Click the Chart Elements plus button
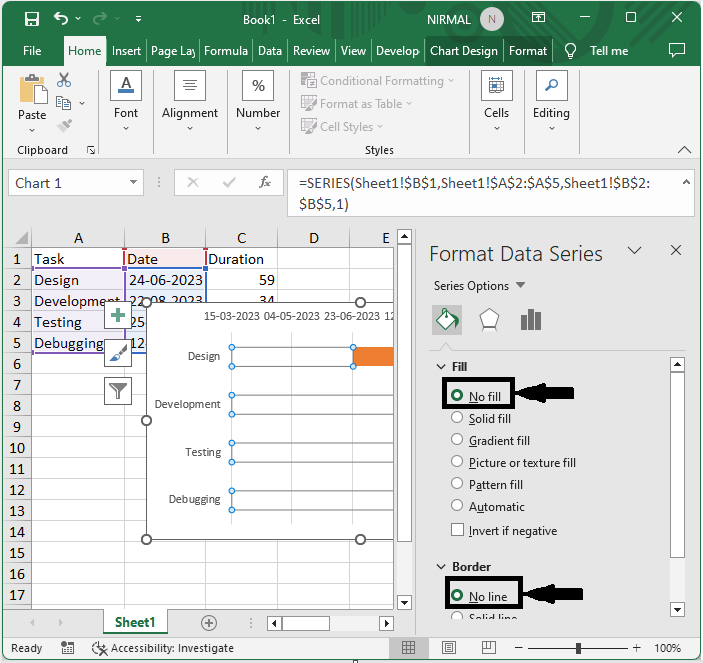Viewport: 703px width, 663px height. click(118, 316)
